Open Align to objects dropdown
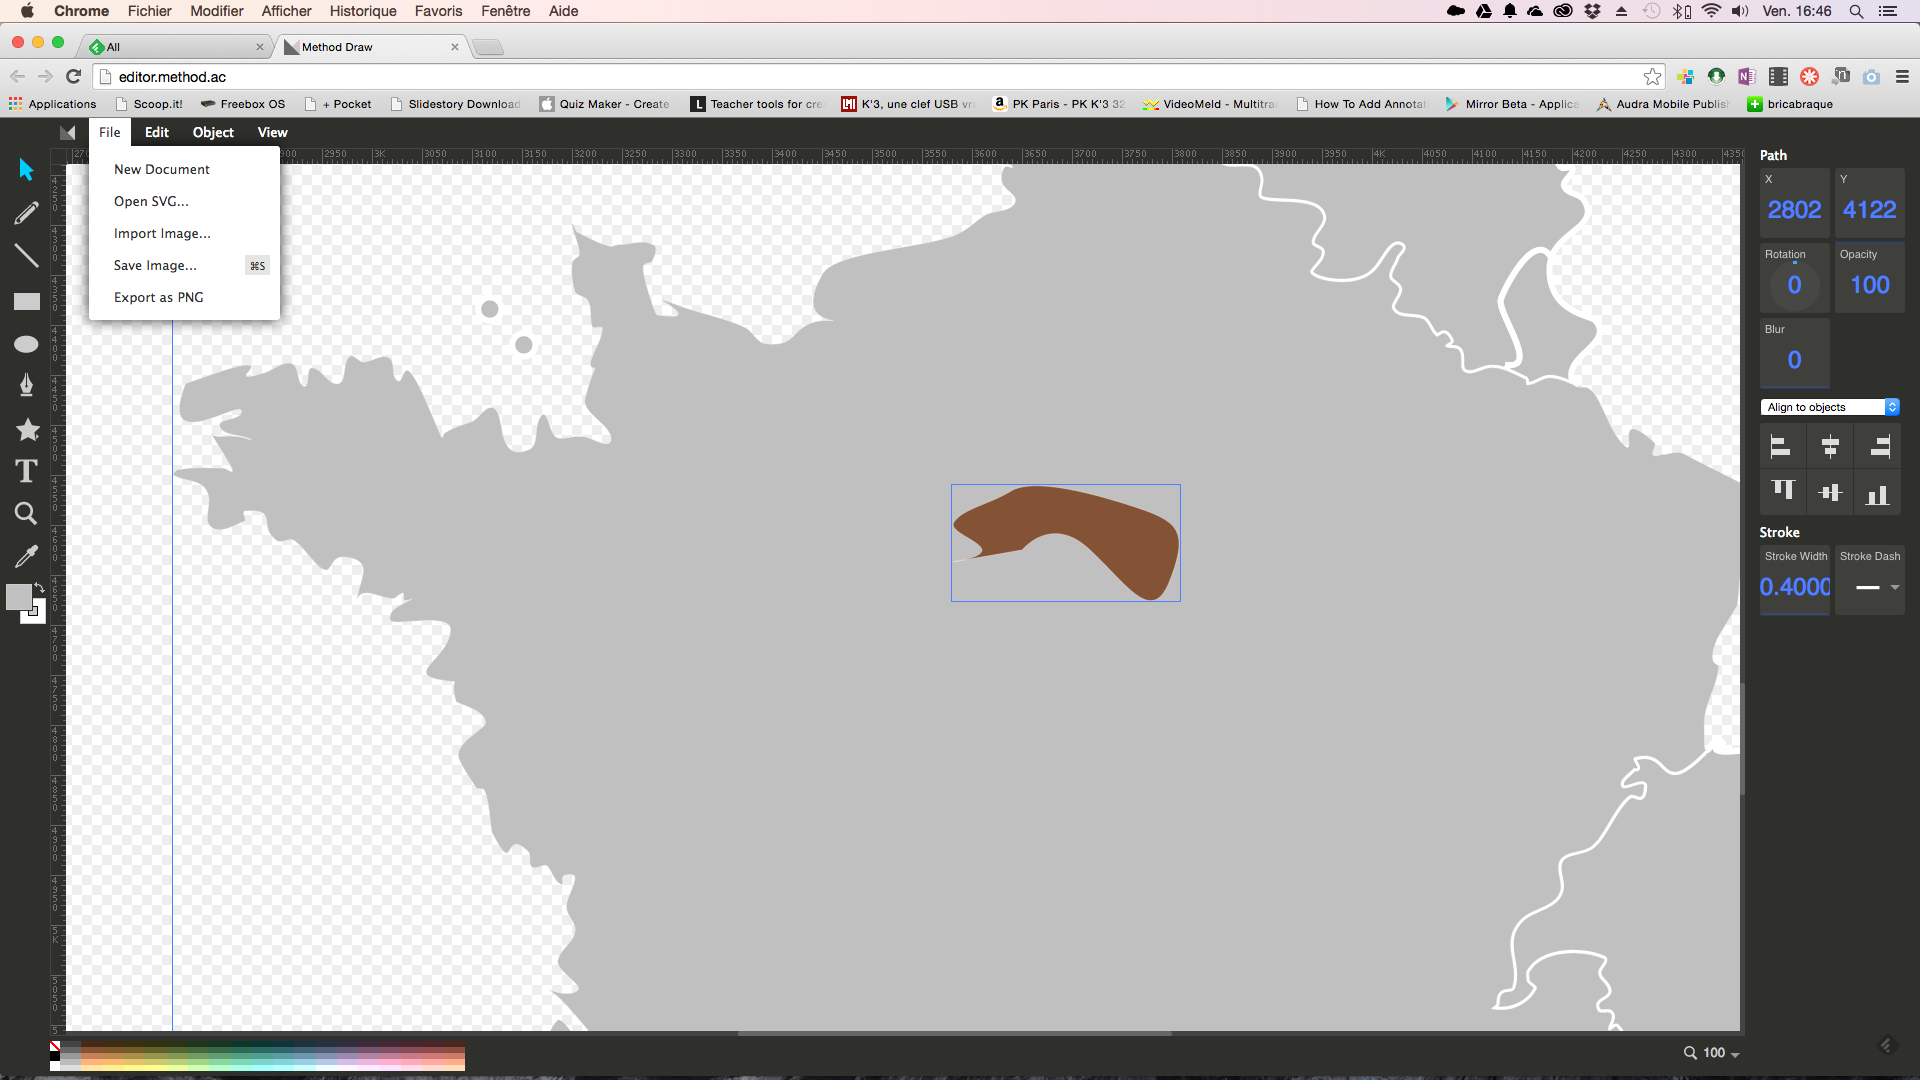Screen dimensions: 1920x1080 click(x=1829, y=407)
